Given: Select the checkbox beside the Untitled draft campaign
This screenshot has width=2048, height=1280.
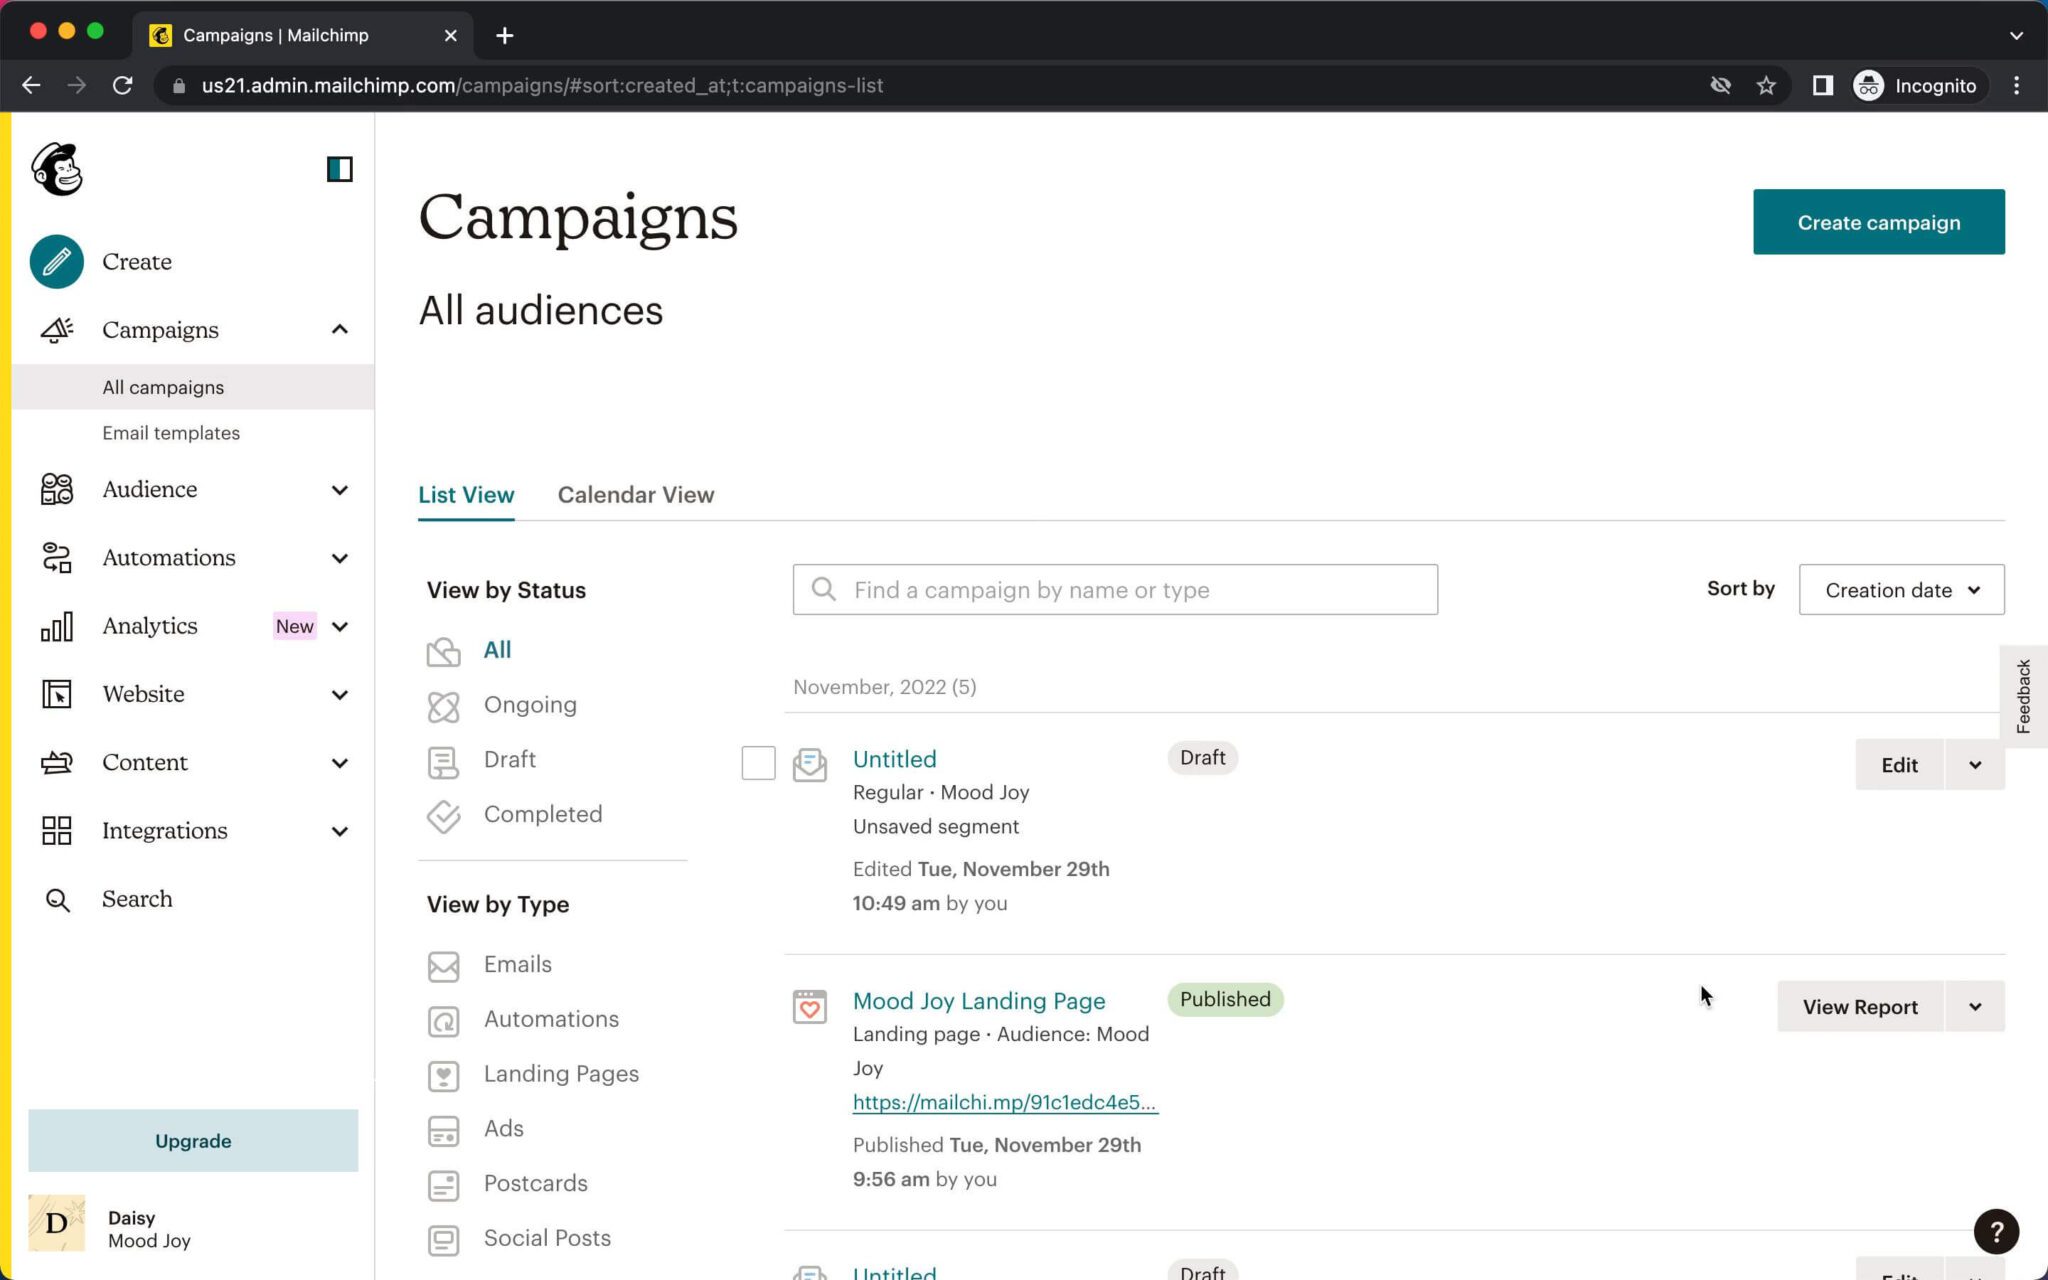Looking at the screenshot, I should [758, 762].
